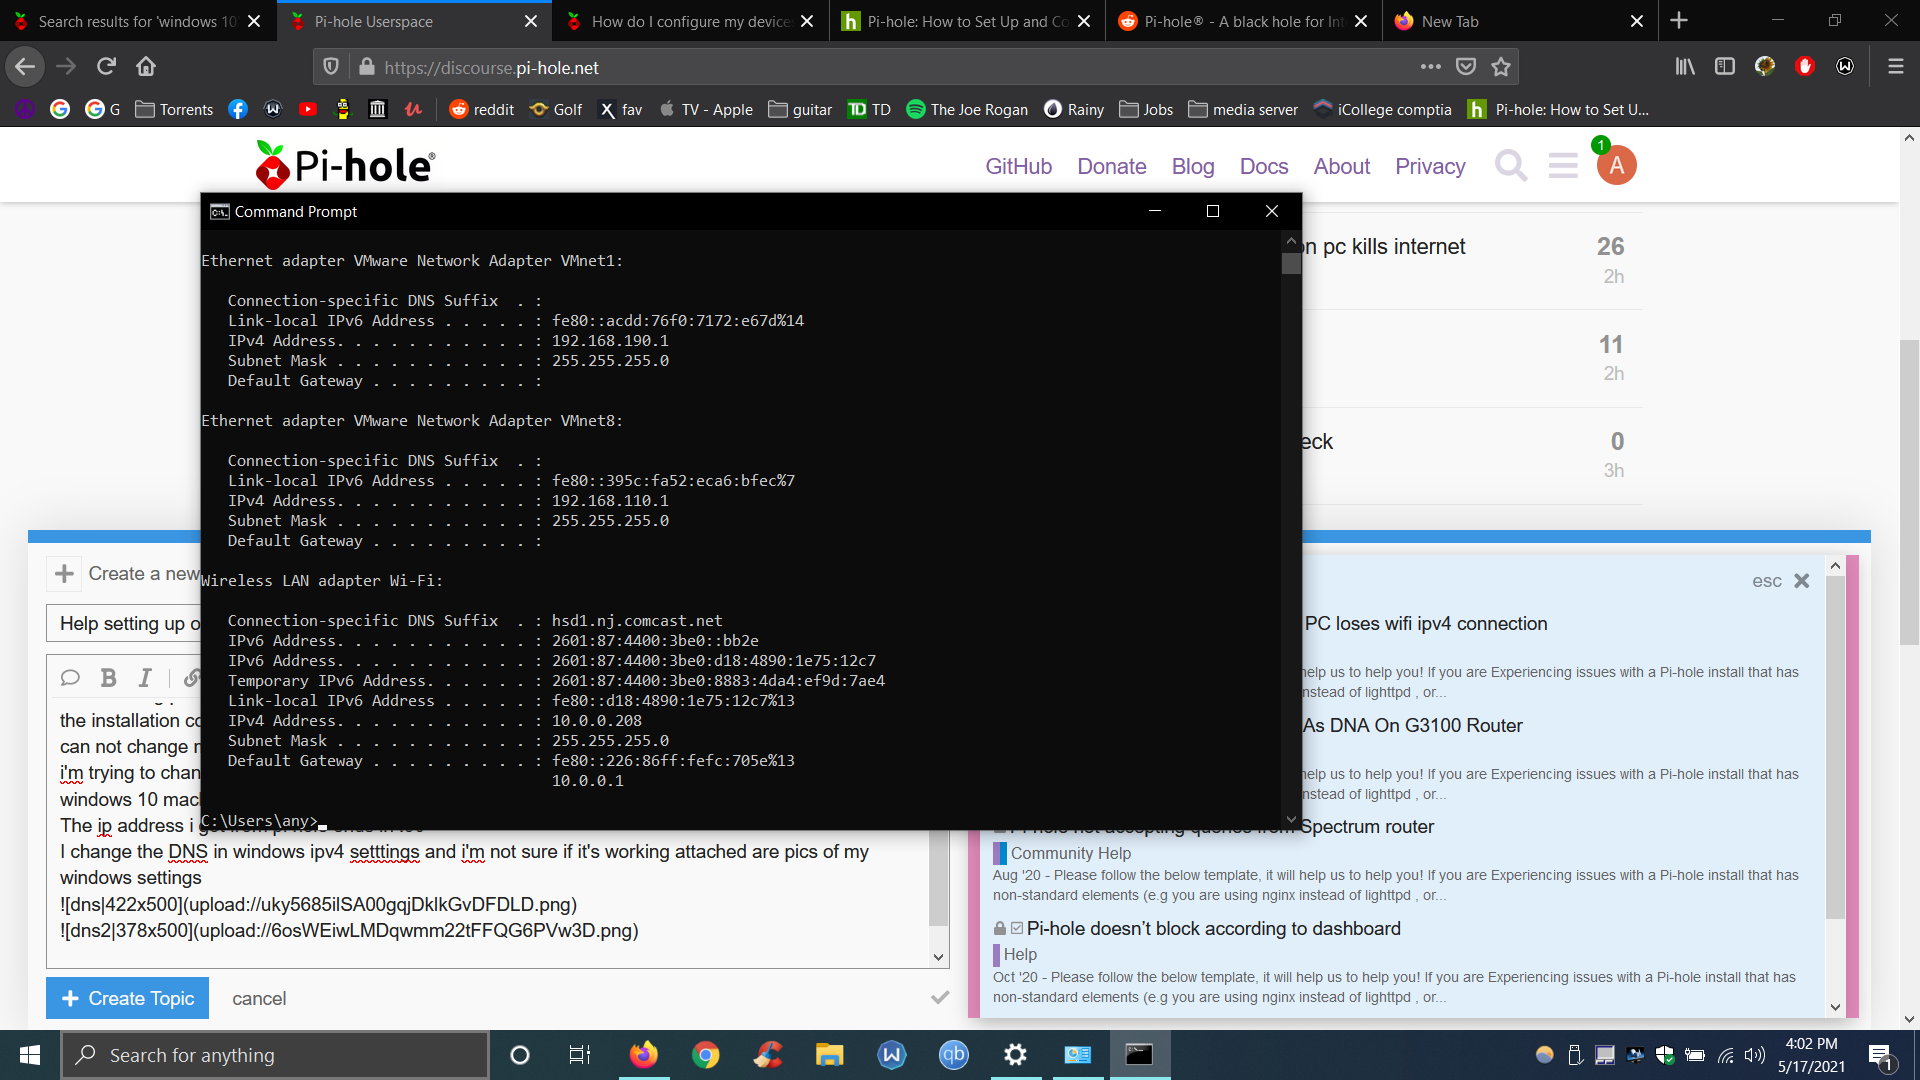Image resolution: width=1920 pixels, height=1080 pixels.
Task: Open the iCollege comptia bookmark
Action: [x=1382, y=109]
